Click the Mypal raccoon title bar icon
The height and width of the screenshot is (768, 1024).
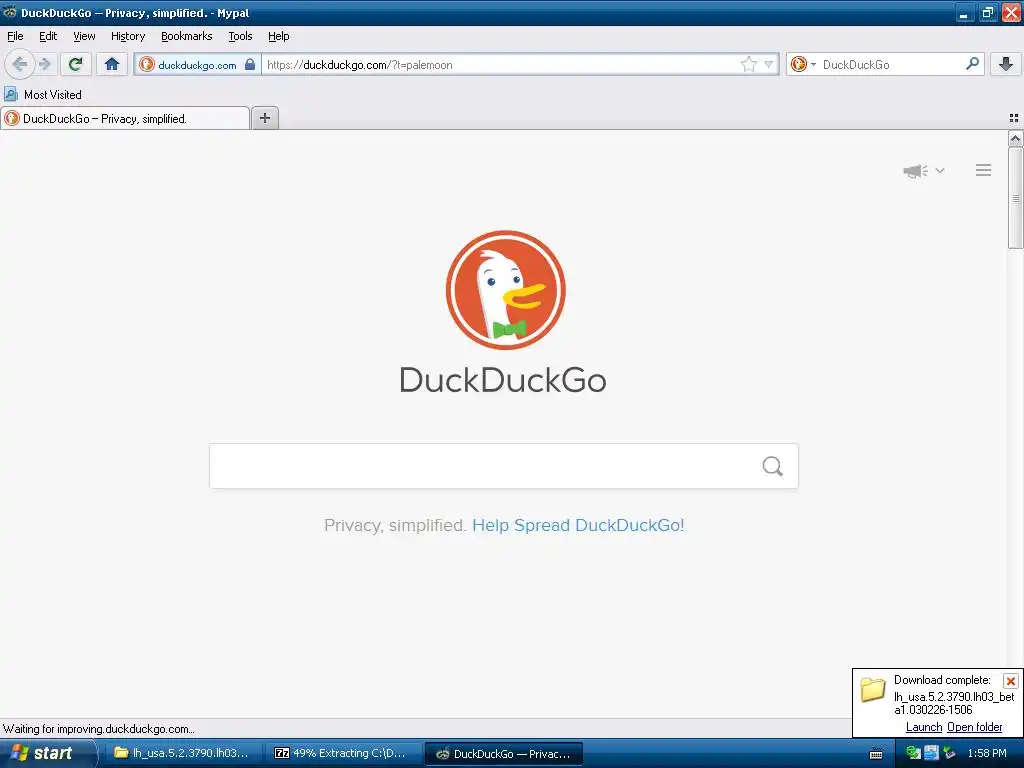coord(9,12)
